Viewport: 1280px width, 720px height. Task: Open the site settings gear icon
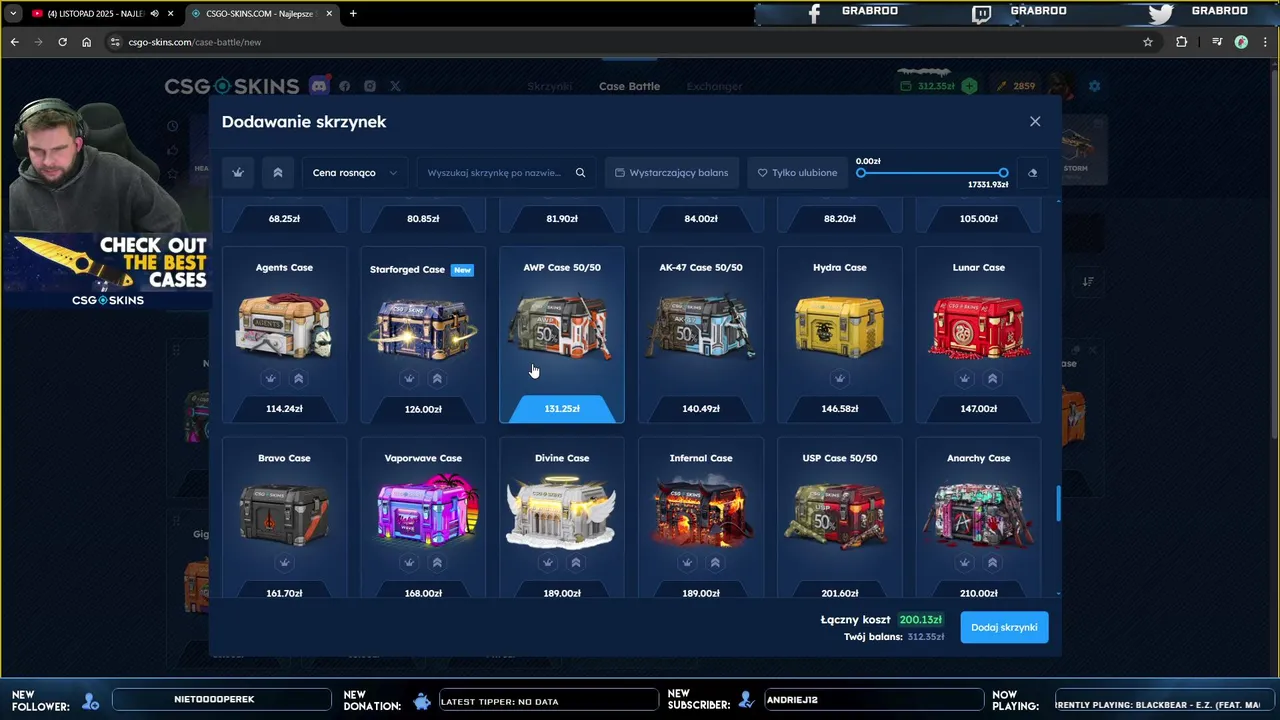pos(1094,86)
